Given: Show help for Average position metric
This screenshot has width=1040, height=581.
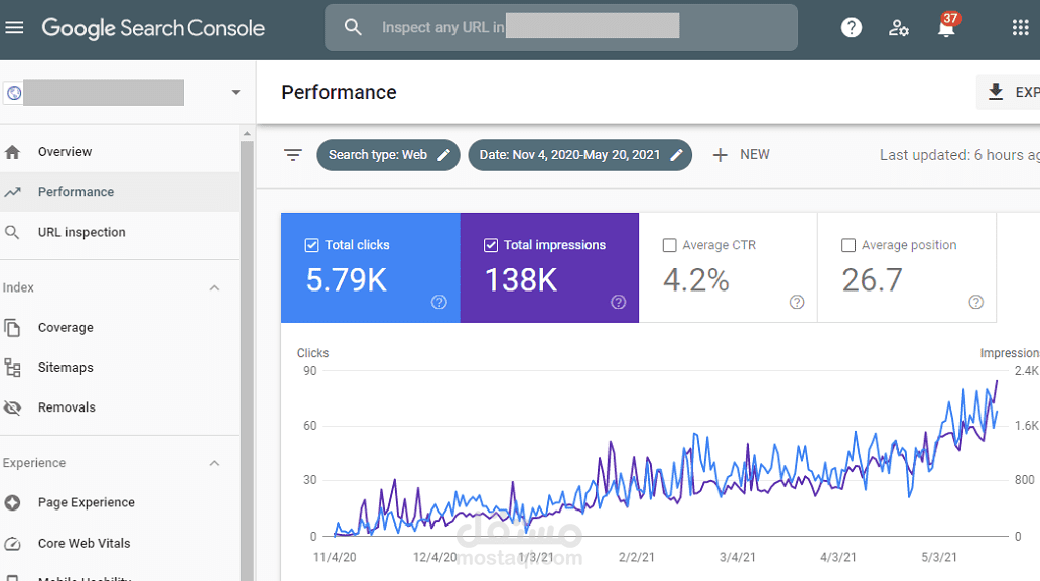Looking at the screenshot, I should (976, 302).
